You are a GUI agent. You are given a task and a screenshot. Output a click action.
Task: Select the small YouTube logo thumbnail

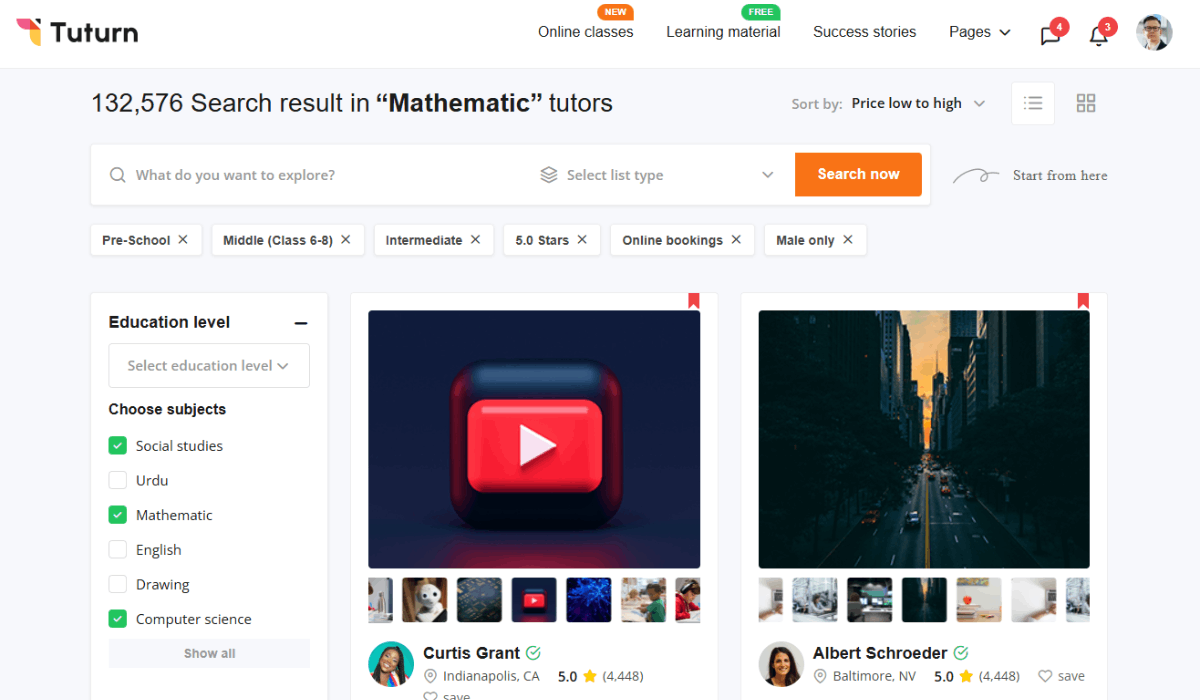(534, 600)
